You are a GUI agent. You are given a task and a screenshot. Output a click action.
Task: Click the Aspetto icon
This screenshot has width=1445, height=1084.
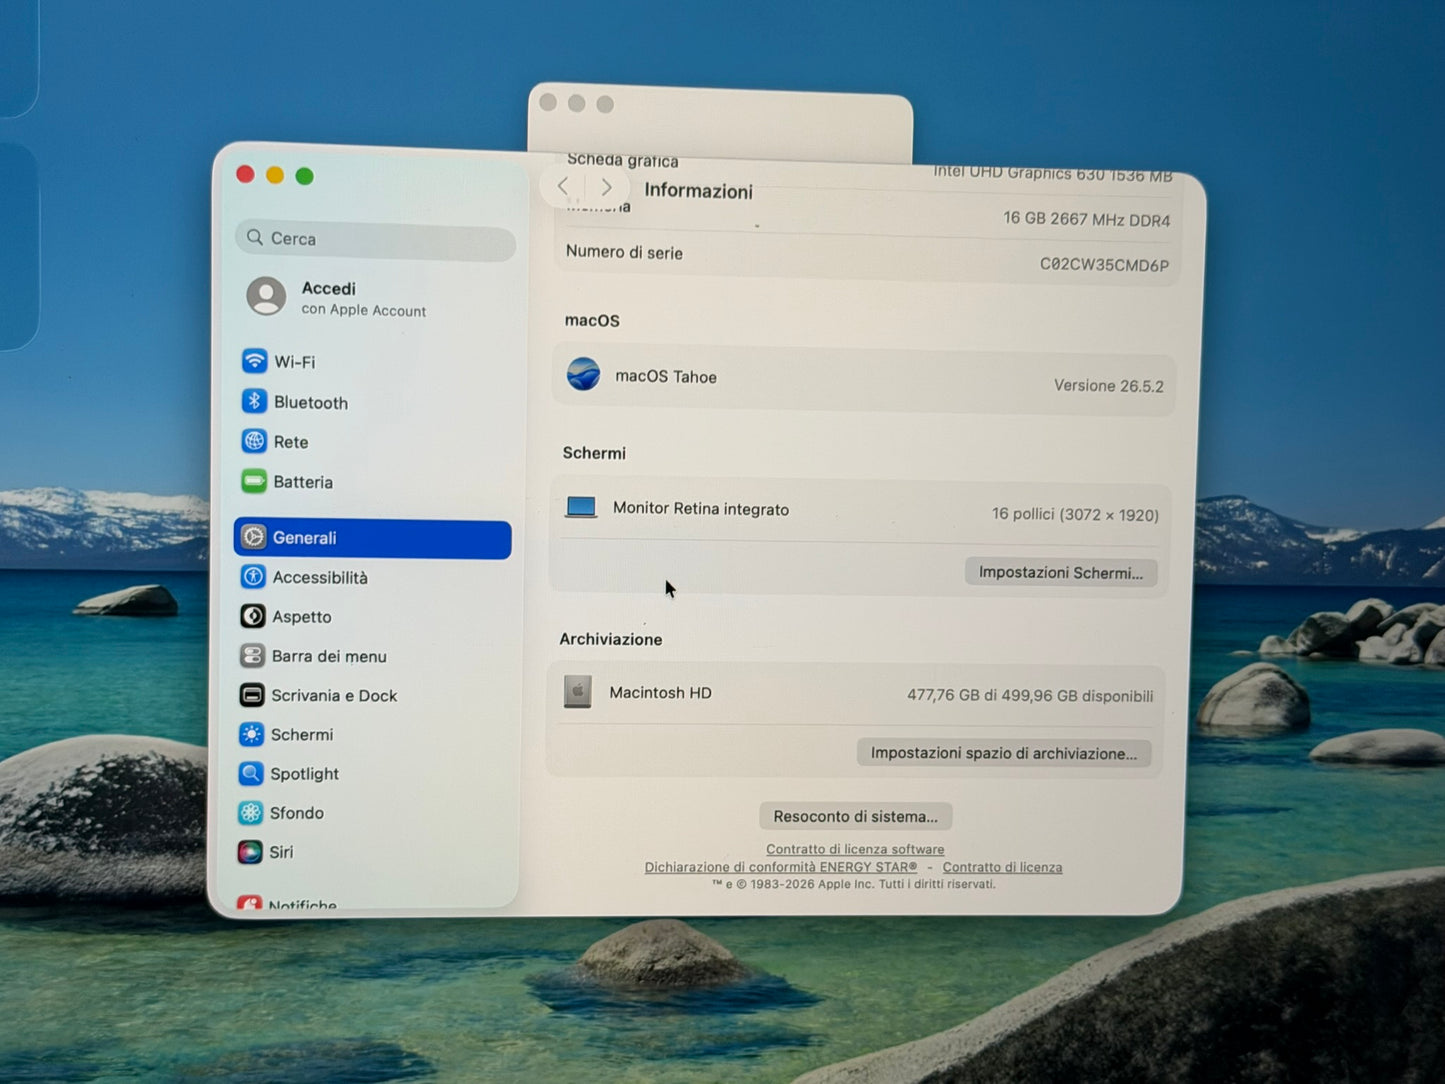(253, 616)
